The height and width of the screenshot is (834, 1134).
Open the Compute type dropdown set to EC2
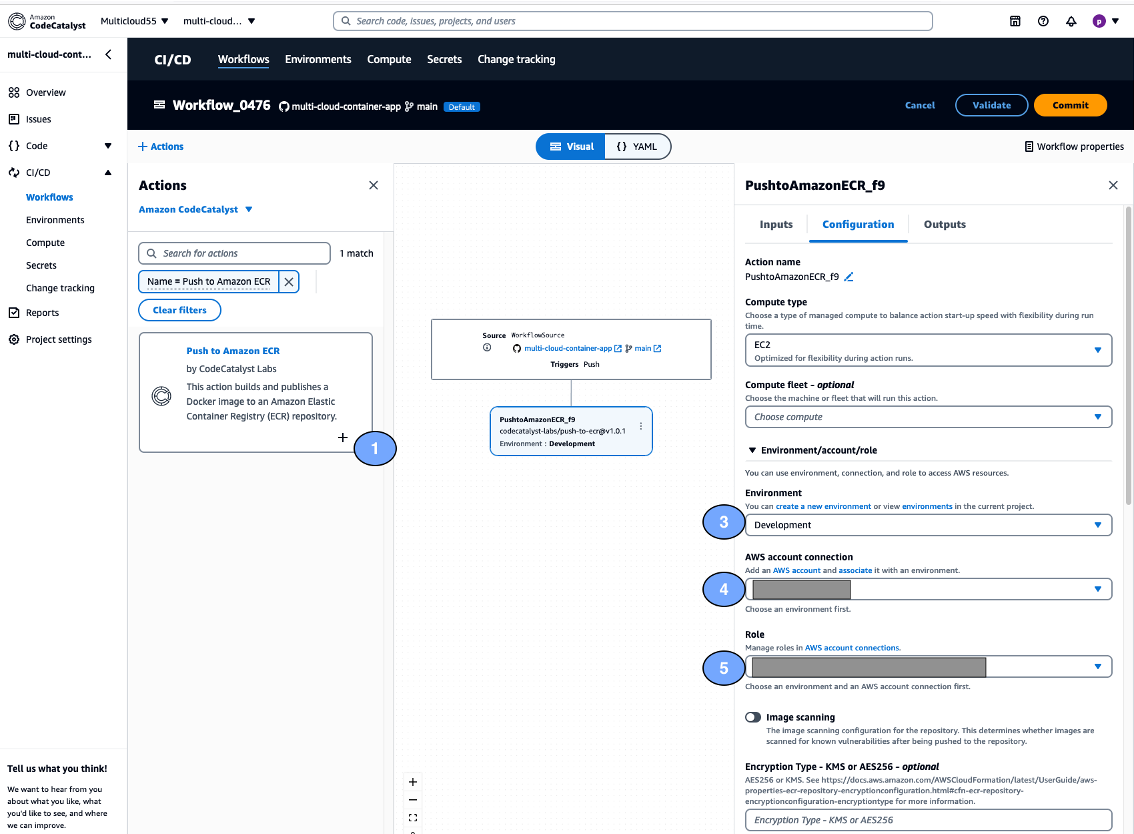pos(928,350)
